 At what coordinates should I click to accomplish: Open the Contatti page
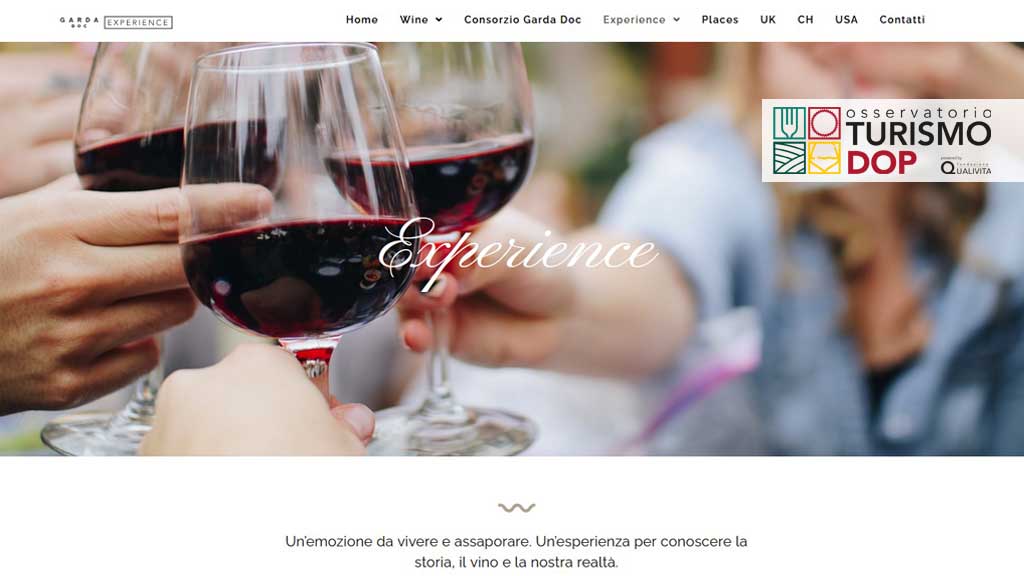coord(902,20)
